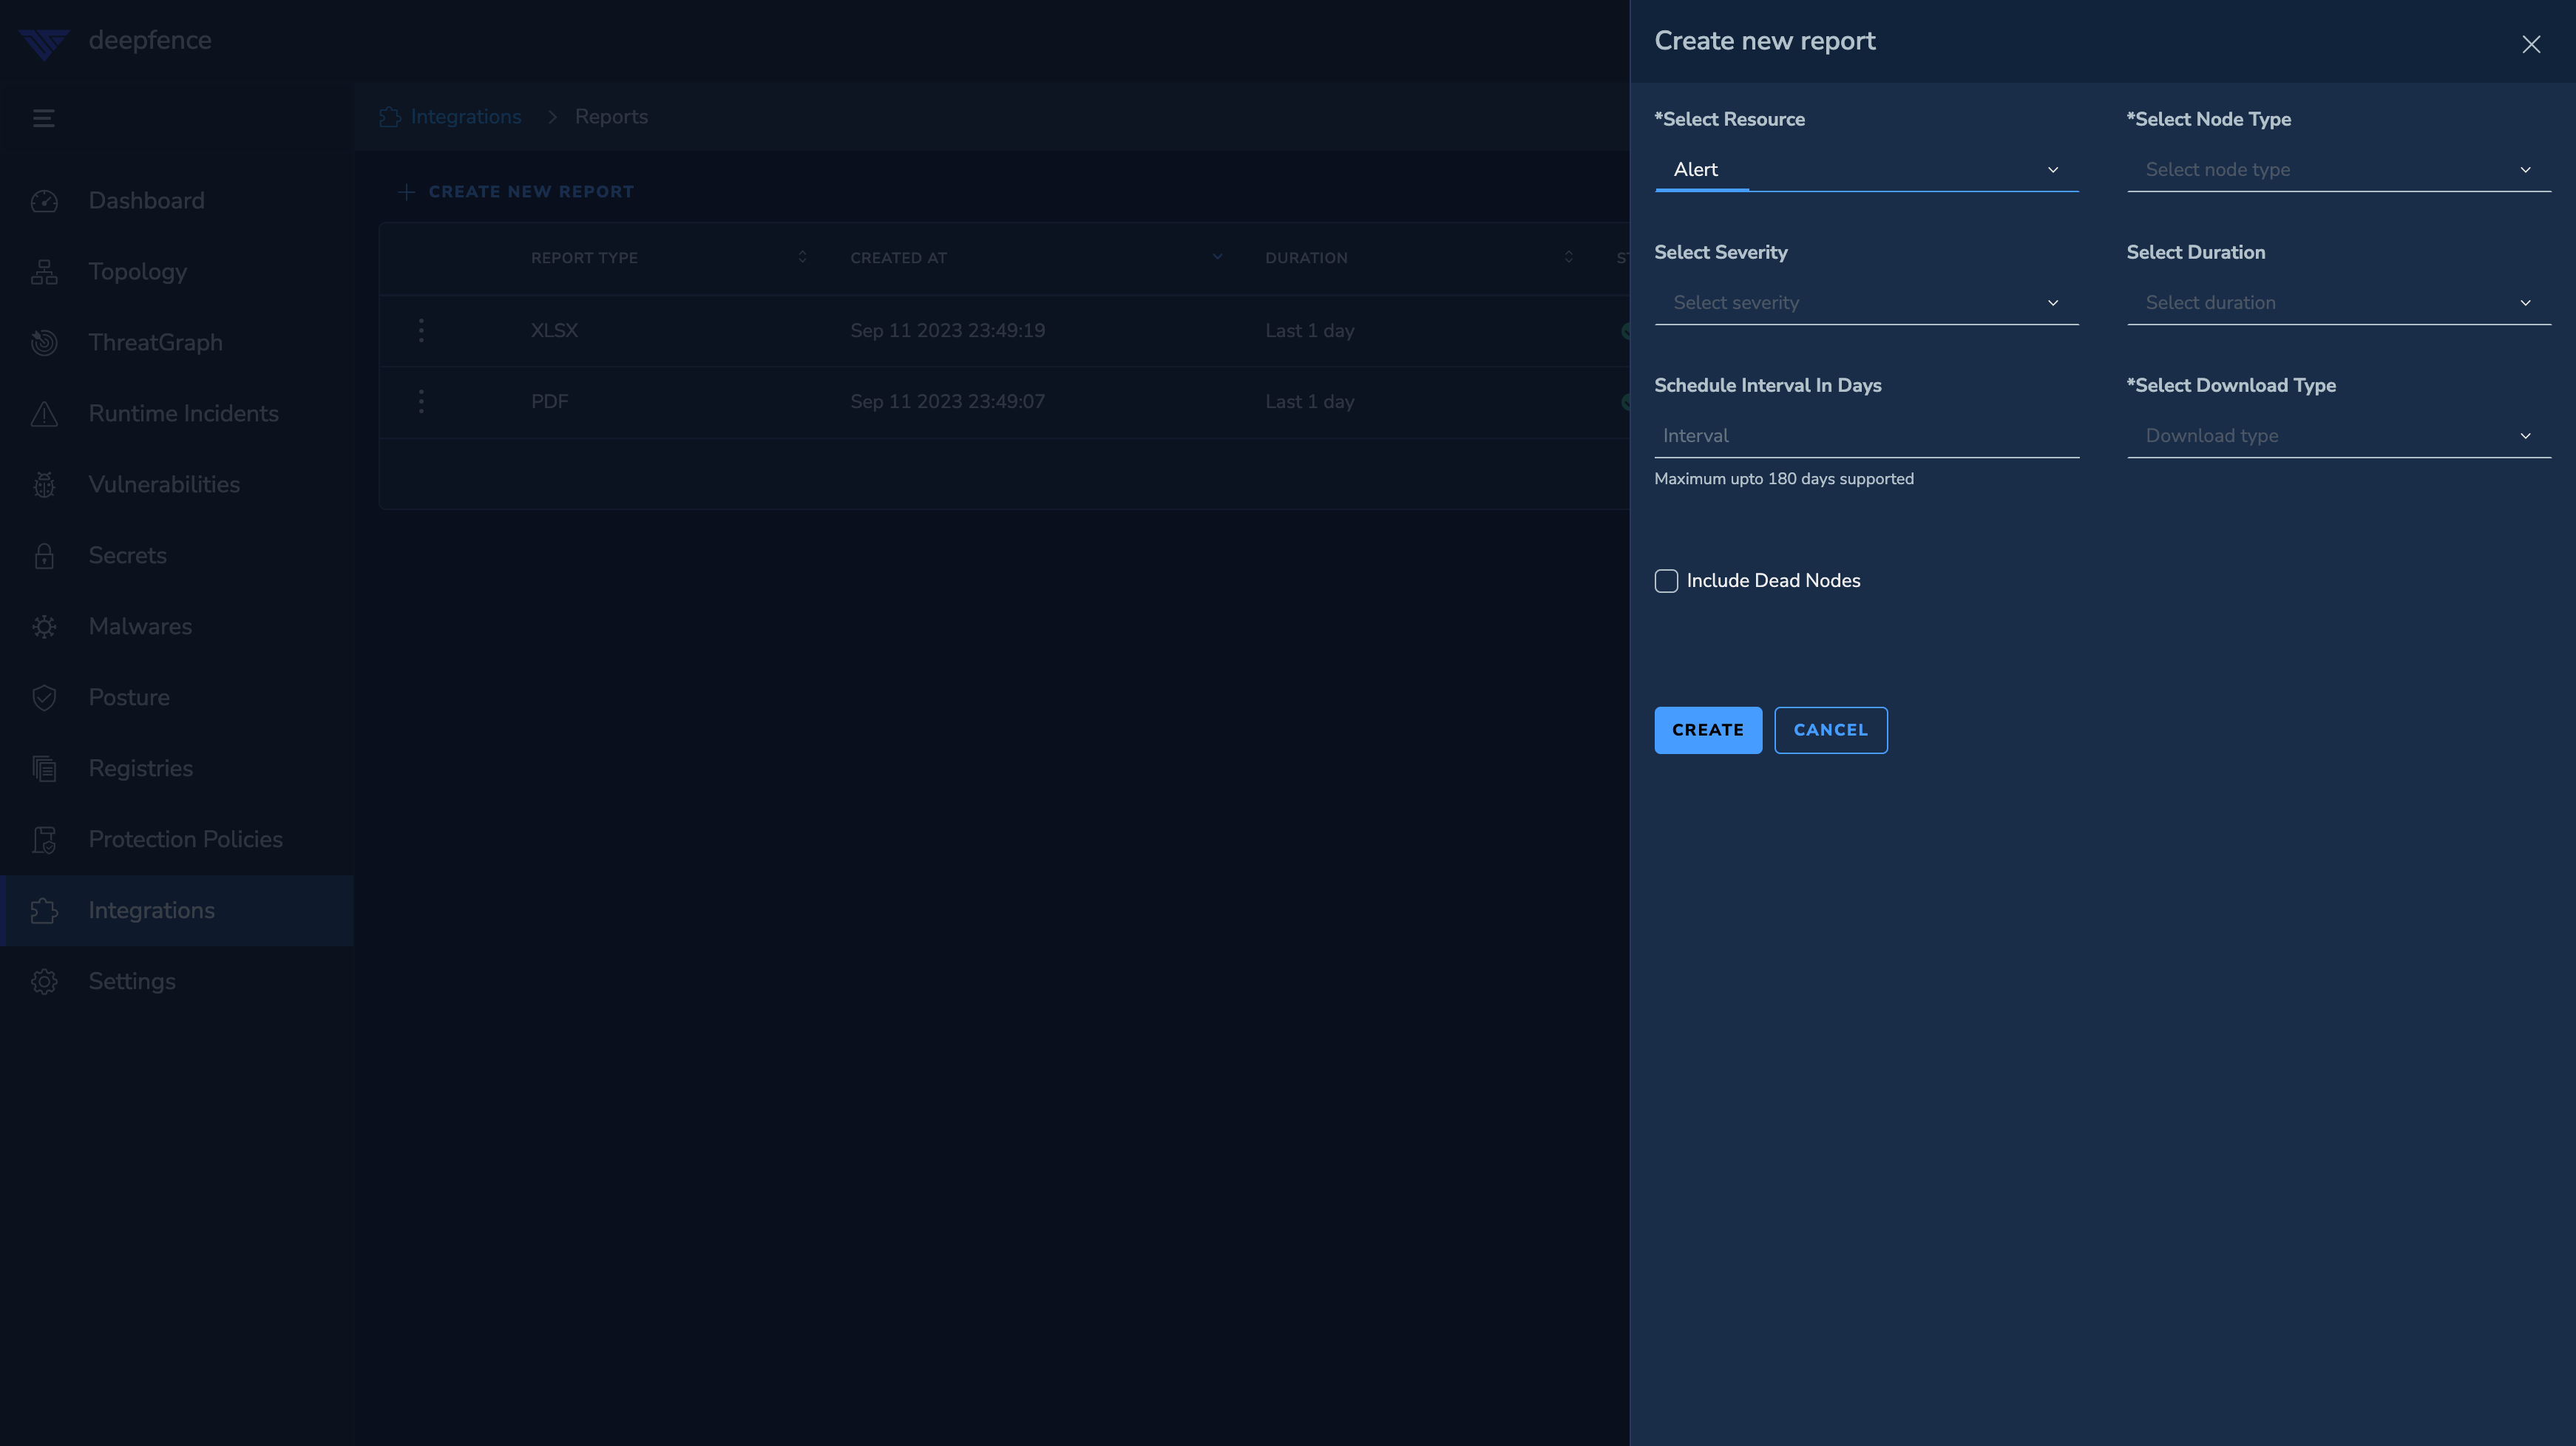Click the deepfence brand name text
The image size is (2576, 1446).
click(150, 41)
